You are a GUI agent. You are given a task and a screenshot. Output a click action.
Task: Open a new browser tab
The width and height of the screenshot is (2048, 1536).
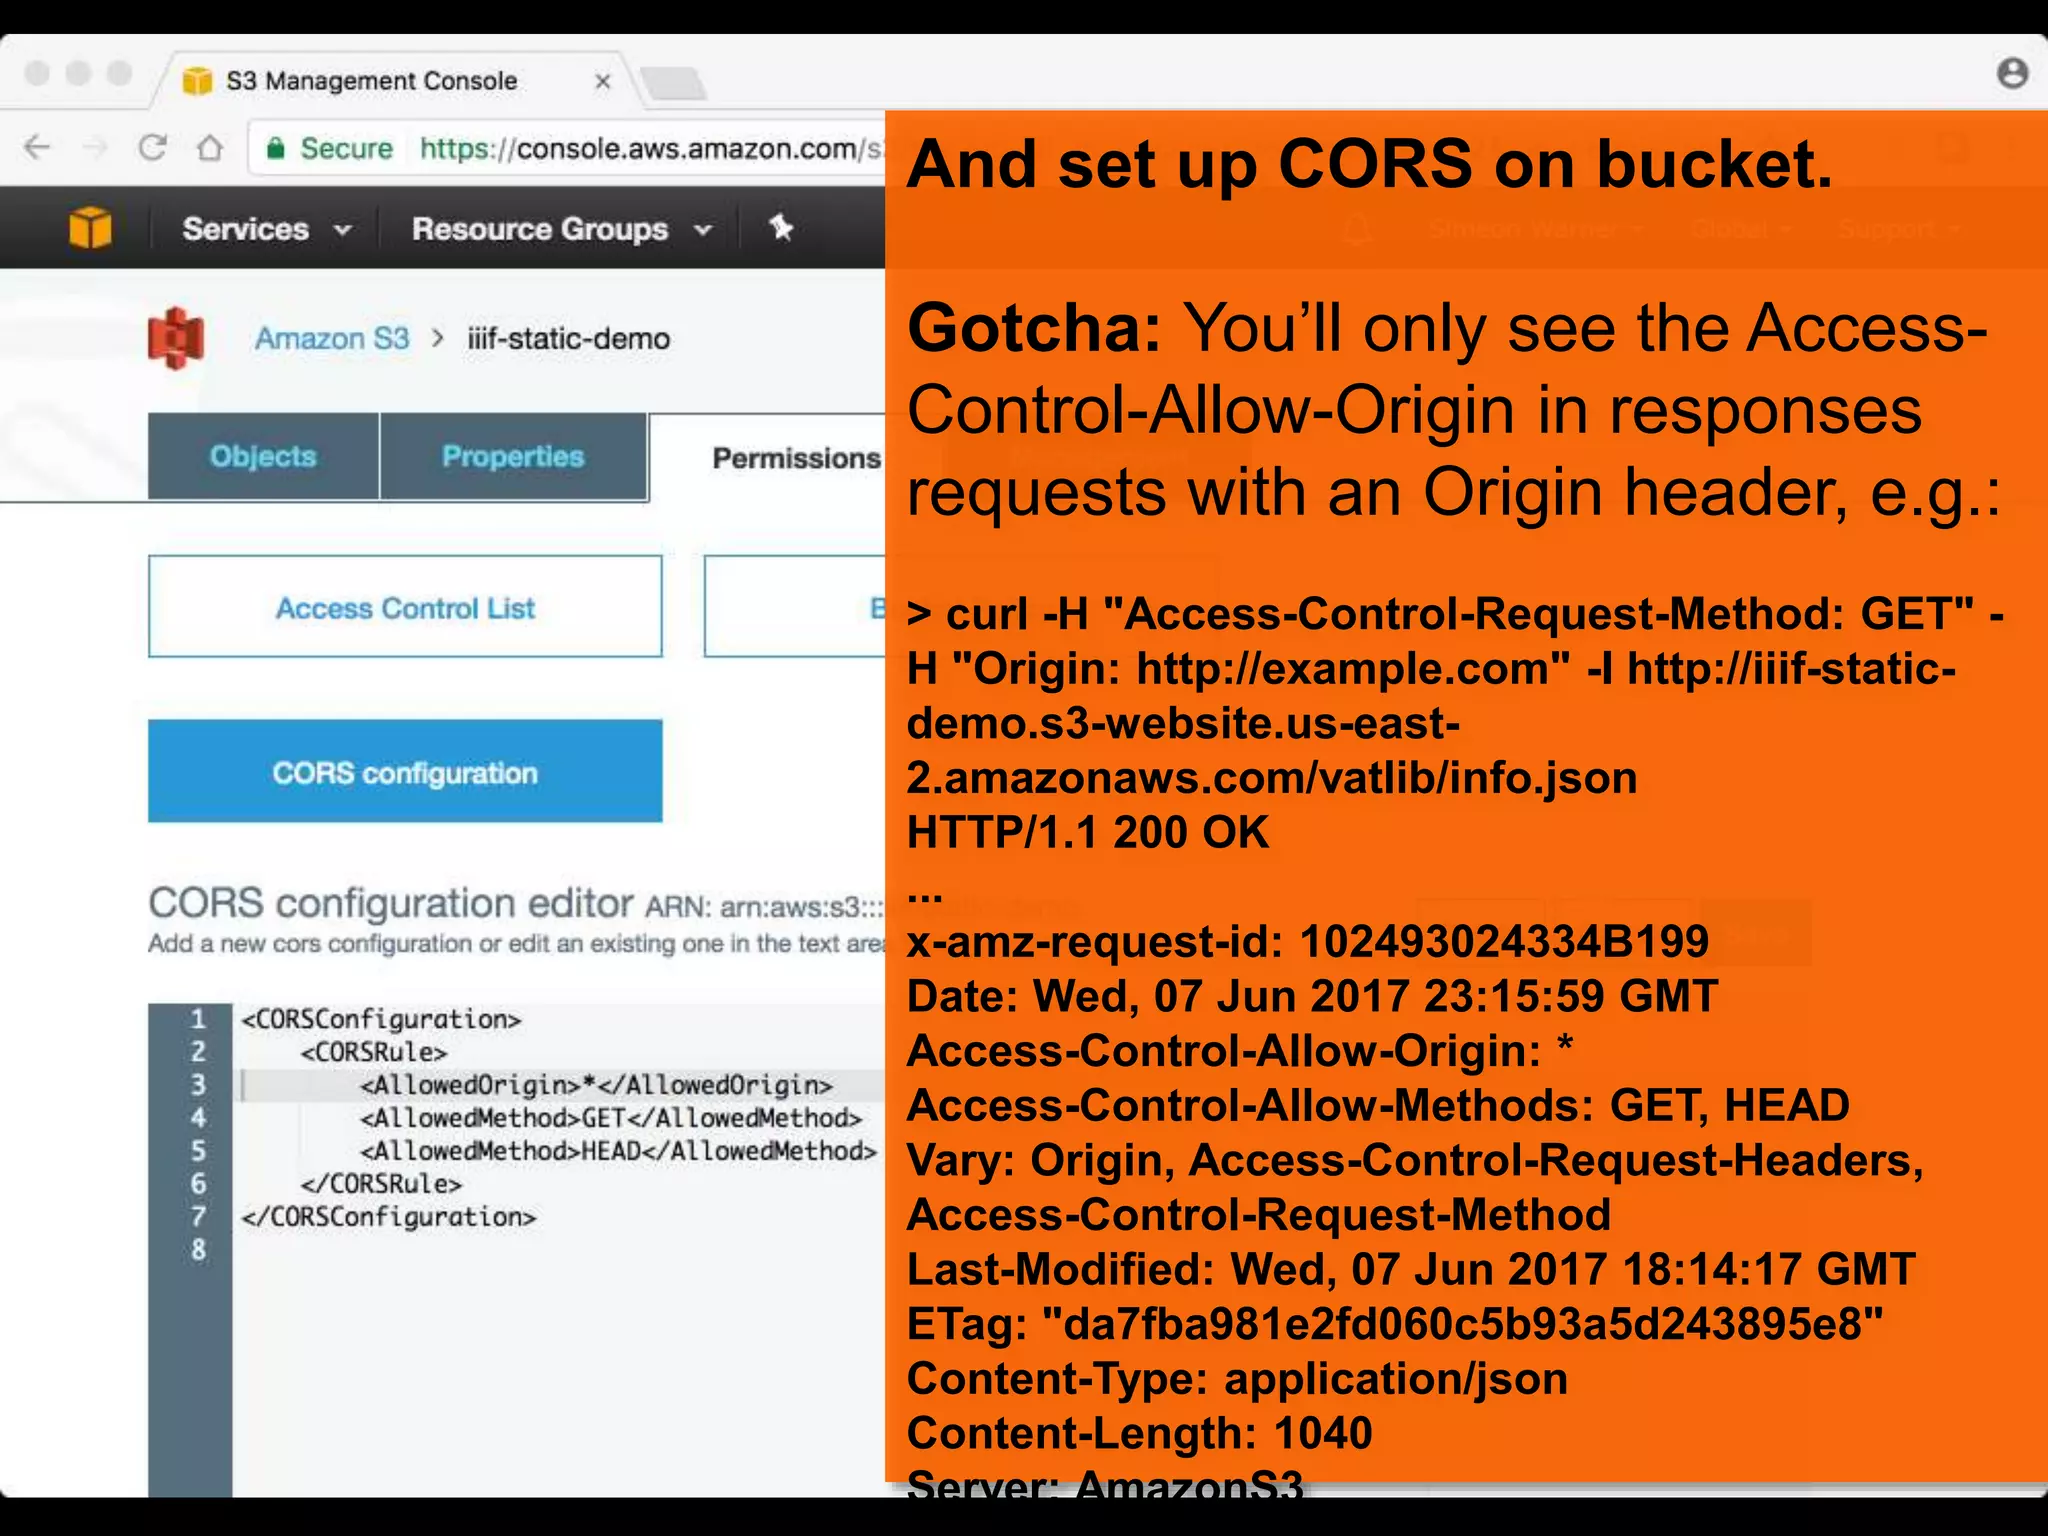[673, 83]
